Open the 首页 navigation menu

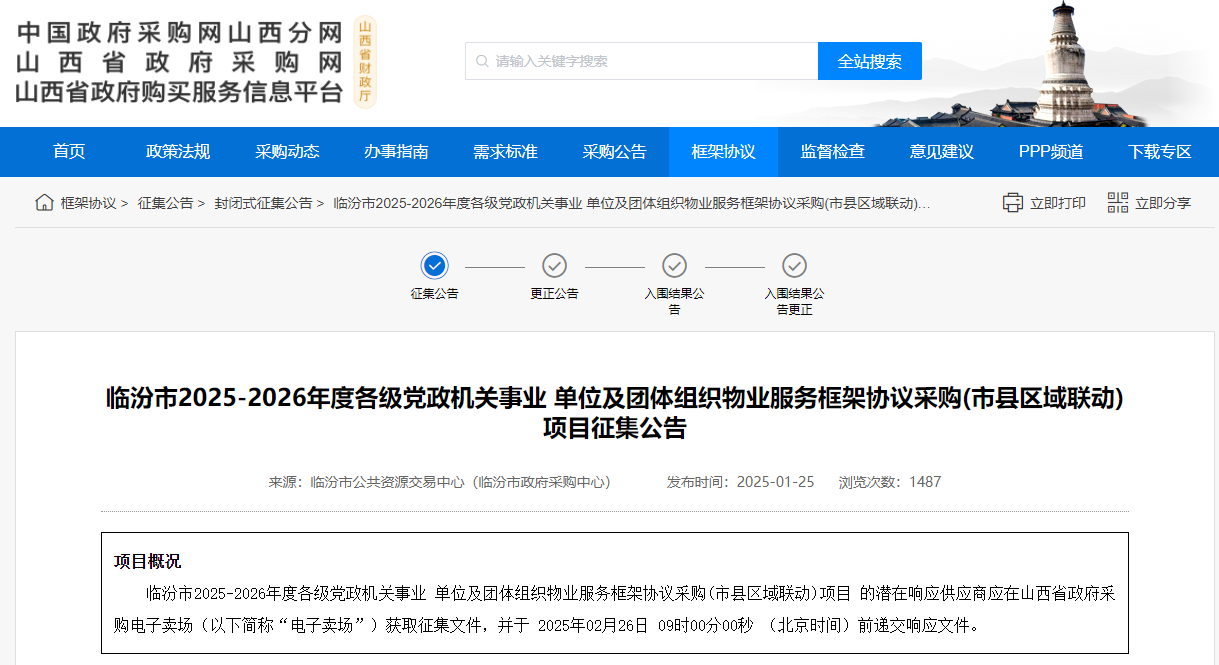pos(67,151)
